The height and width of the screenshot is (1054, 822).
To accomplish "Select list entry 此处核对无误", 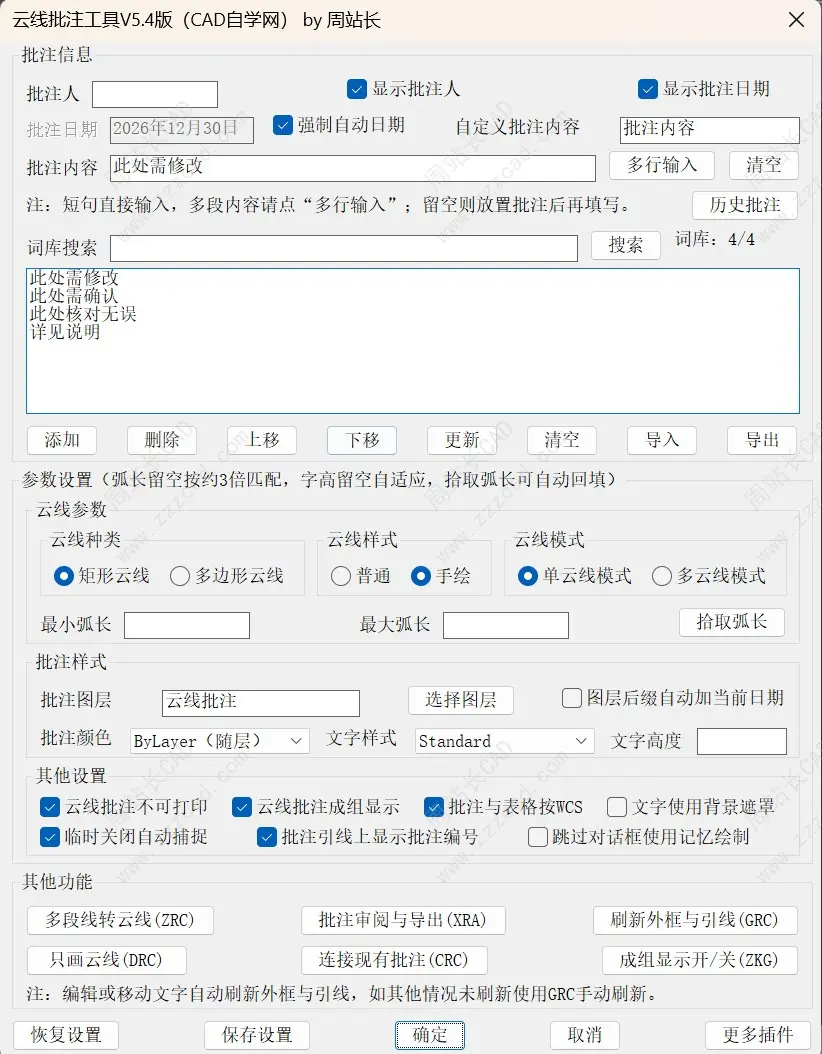I will coord(83,314).
